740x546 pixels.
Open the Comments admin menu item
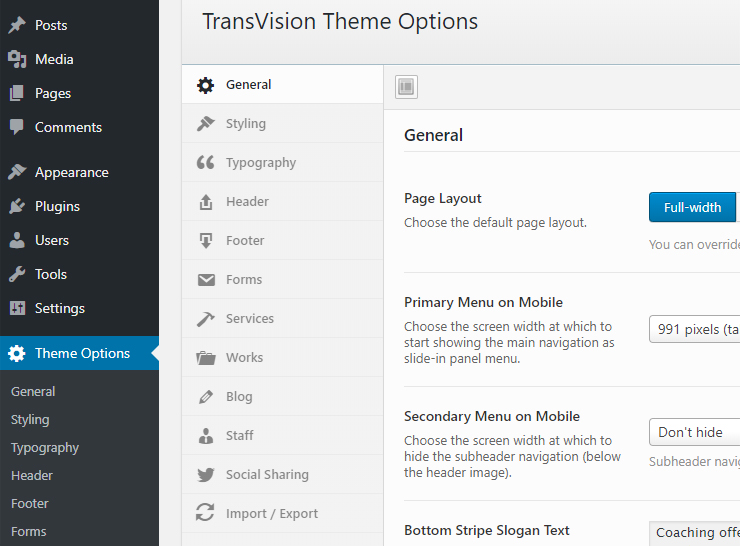pyautogui.click(x=79, y=127)
